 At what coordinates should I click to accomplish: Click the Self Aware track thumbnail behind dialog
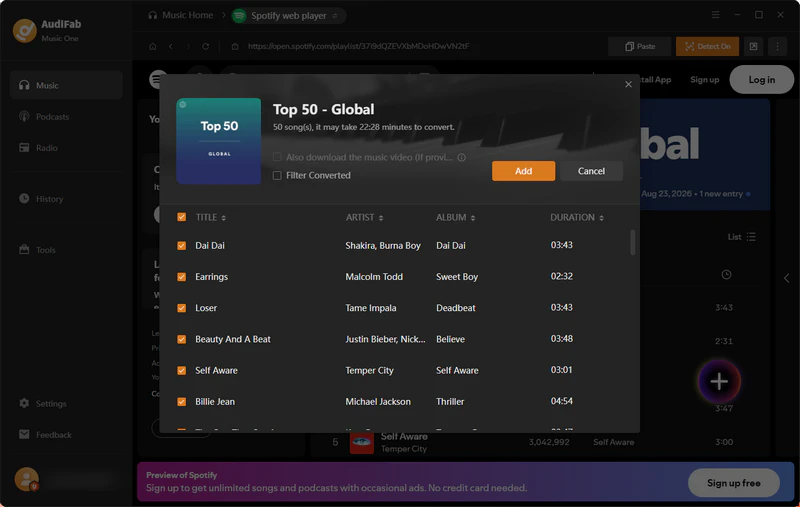click(362, 443)
